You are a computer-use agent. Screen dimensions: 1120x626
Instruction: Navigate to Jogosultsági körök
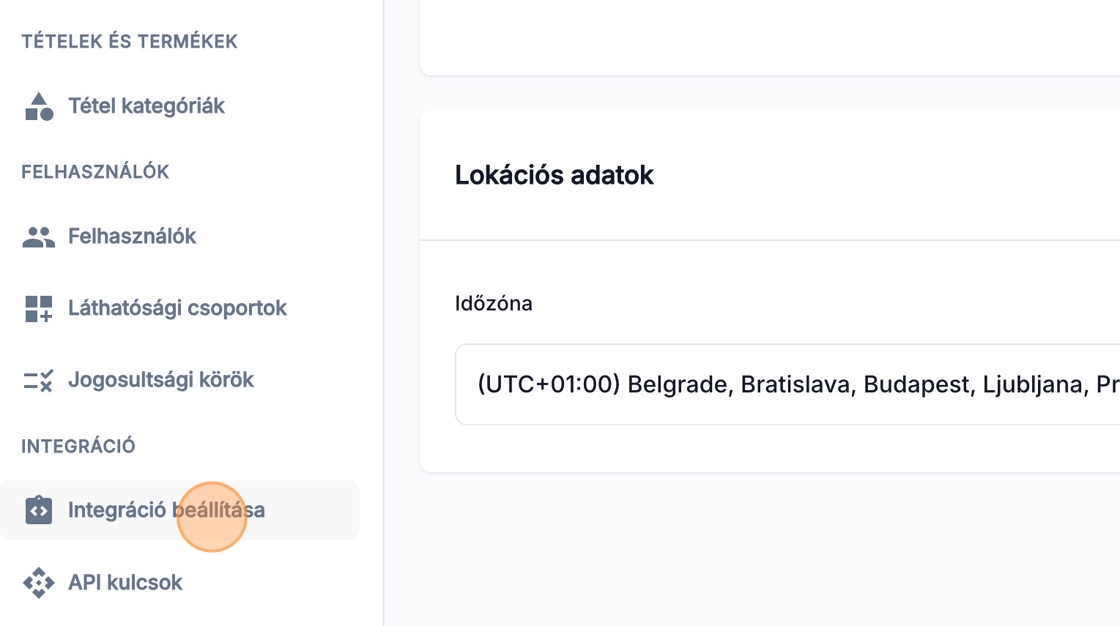(161, 380)
